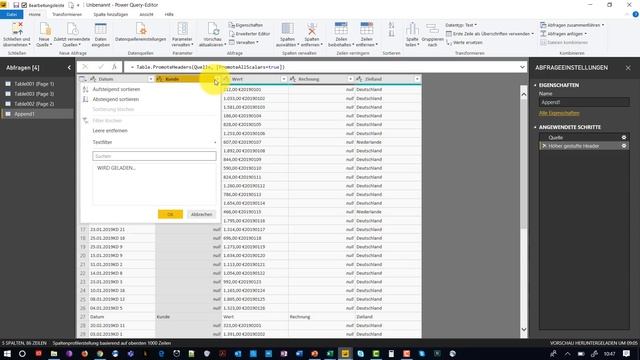The height and width of the screenshot is (360, 640).
Task: Click Gruppieren nach icon
Action: (x=432, y=29)
